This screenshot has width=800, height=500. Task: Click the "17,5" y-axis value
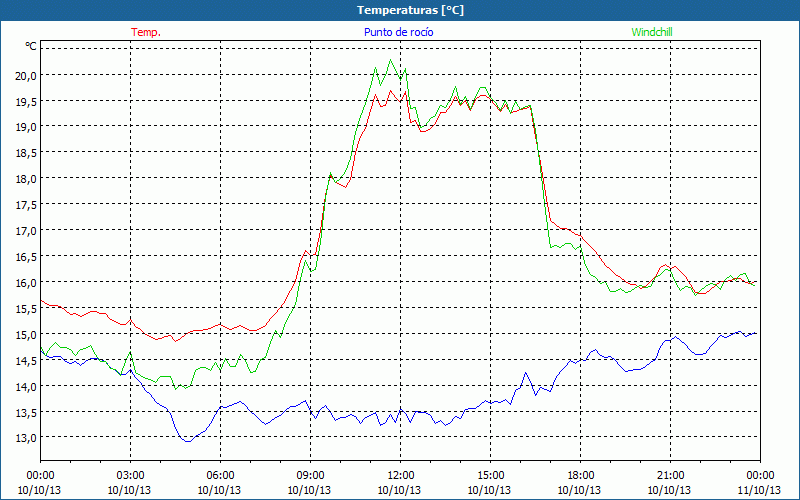point(27,205)
